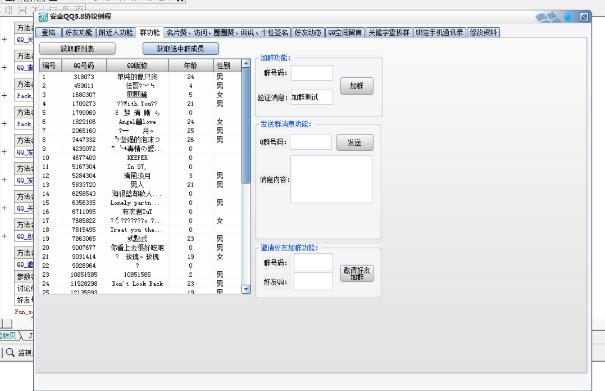Click the 年龄 column header
The image size is (605, 391).
[191, 65]
